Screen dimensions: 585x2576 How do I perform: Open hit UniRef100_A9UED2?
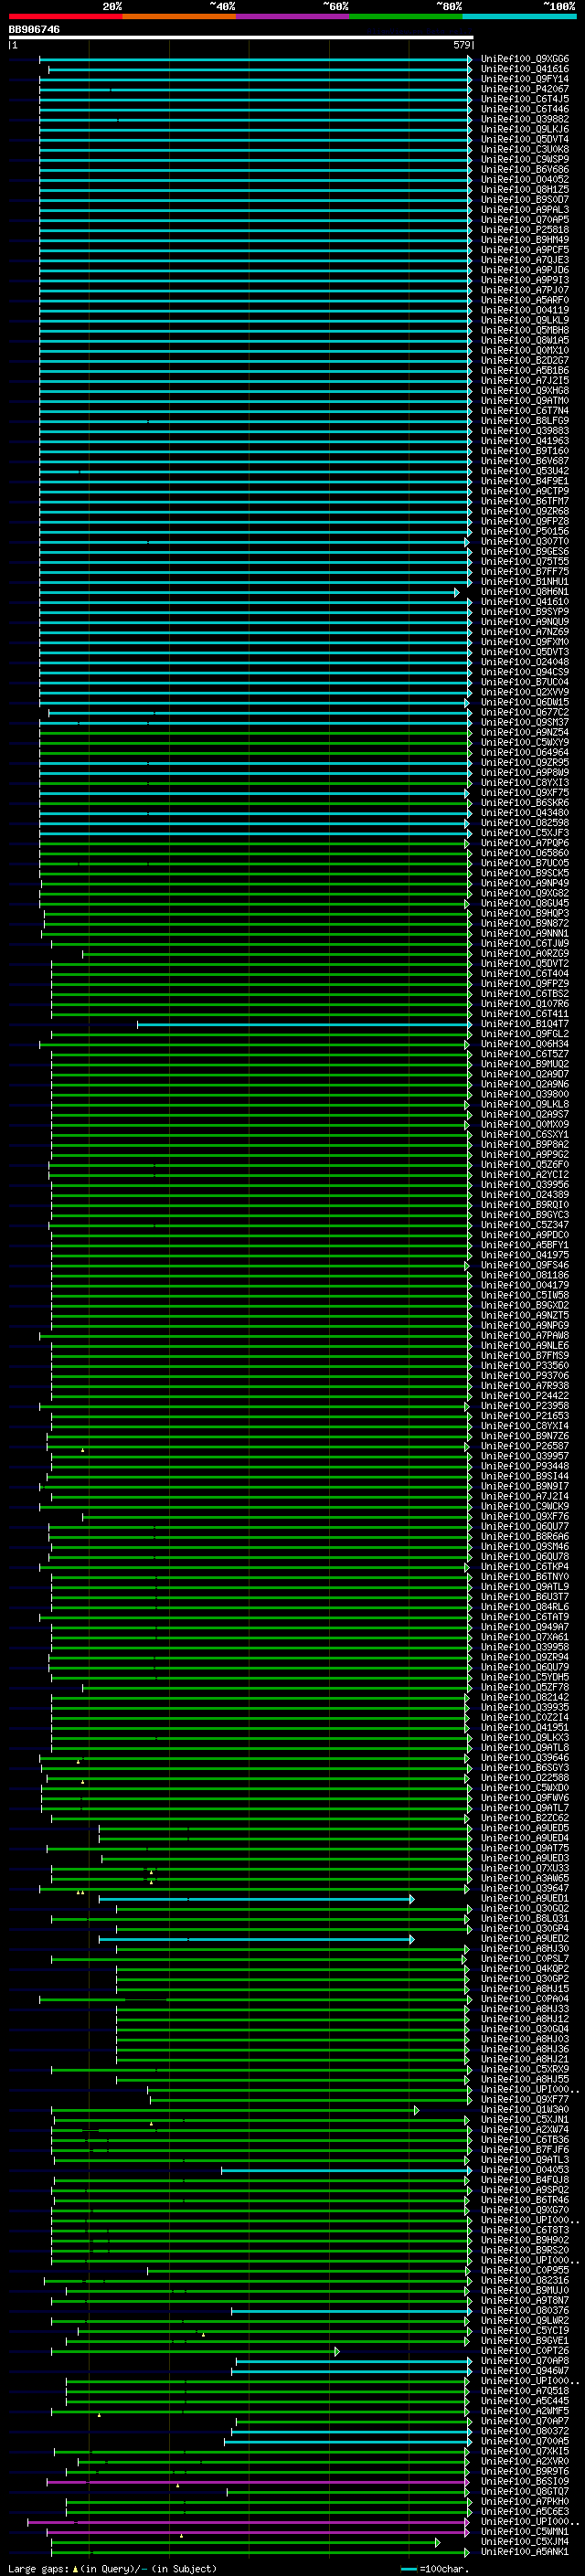click(525, 1939)
